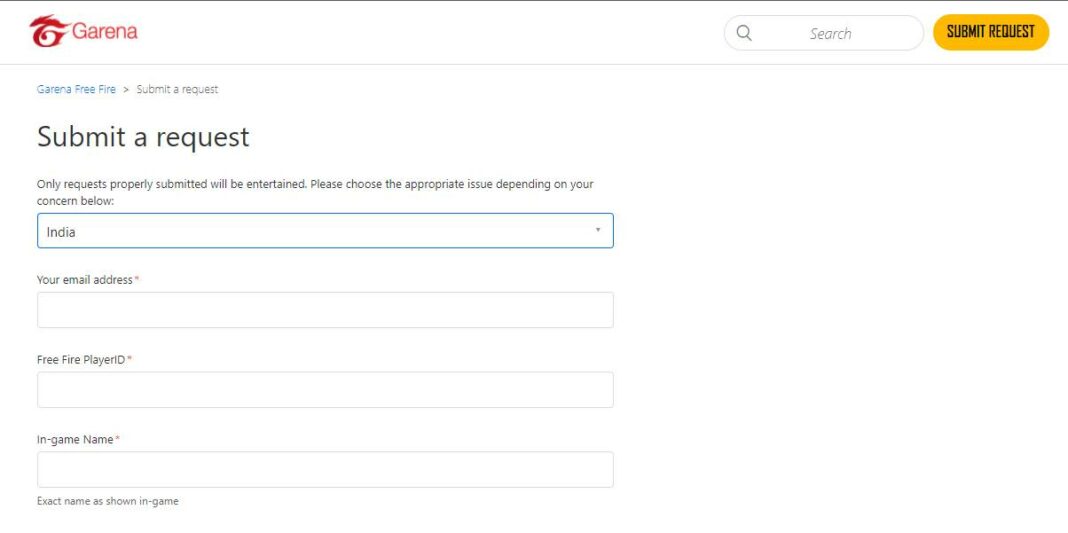Click the small arrow on India dropdown
Image resolution: width=1068 pixels, height=533 pixels.
pyautogui.click(x=598, y=231)
